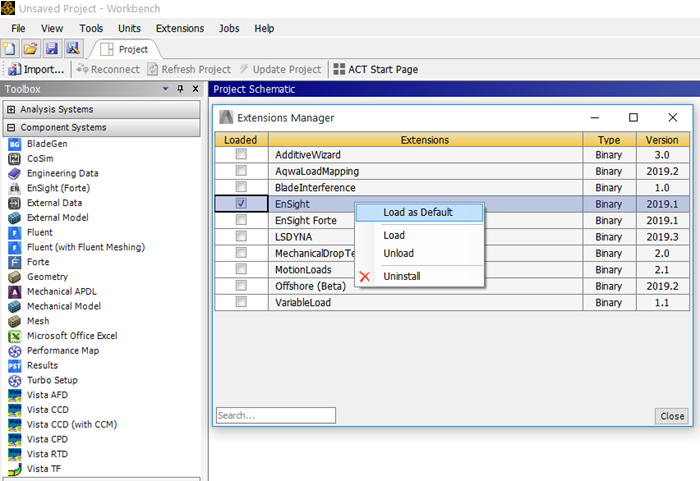Check the AdditiveWizard loaded checkbox
The image size is (700, 481).
click(241, 155)
